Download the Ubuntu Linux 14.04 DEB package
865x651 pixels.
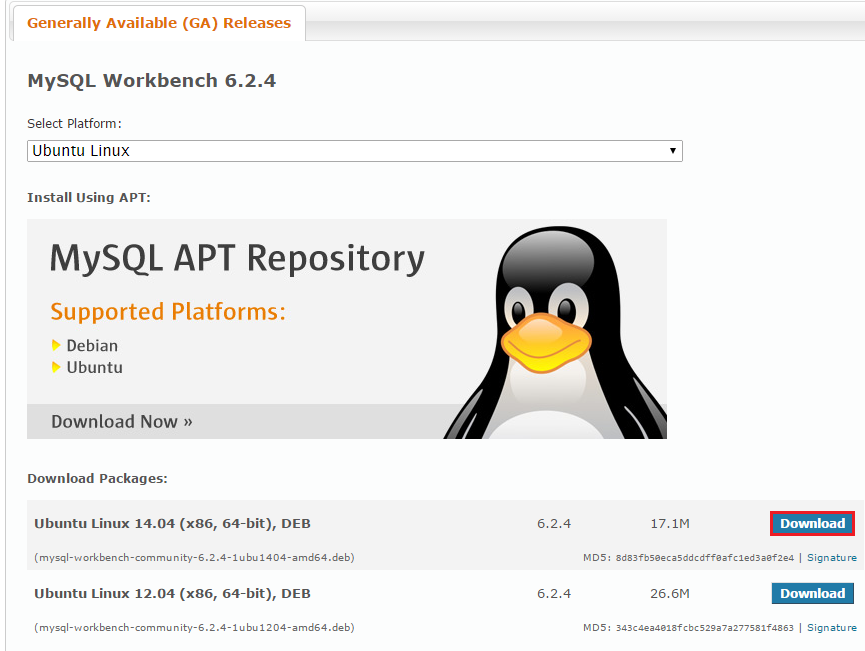811,523
